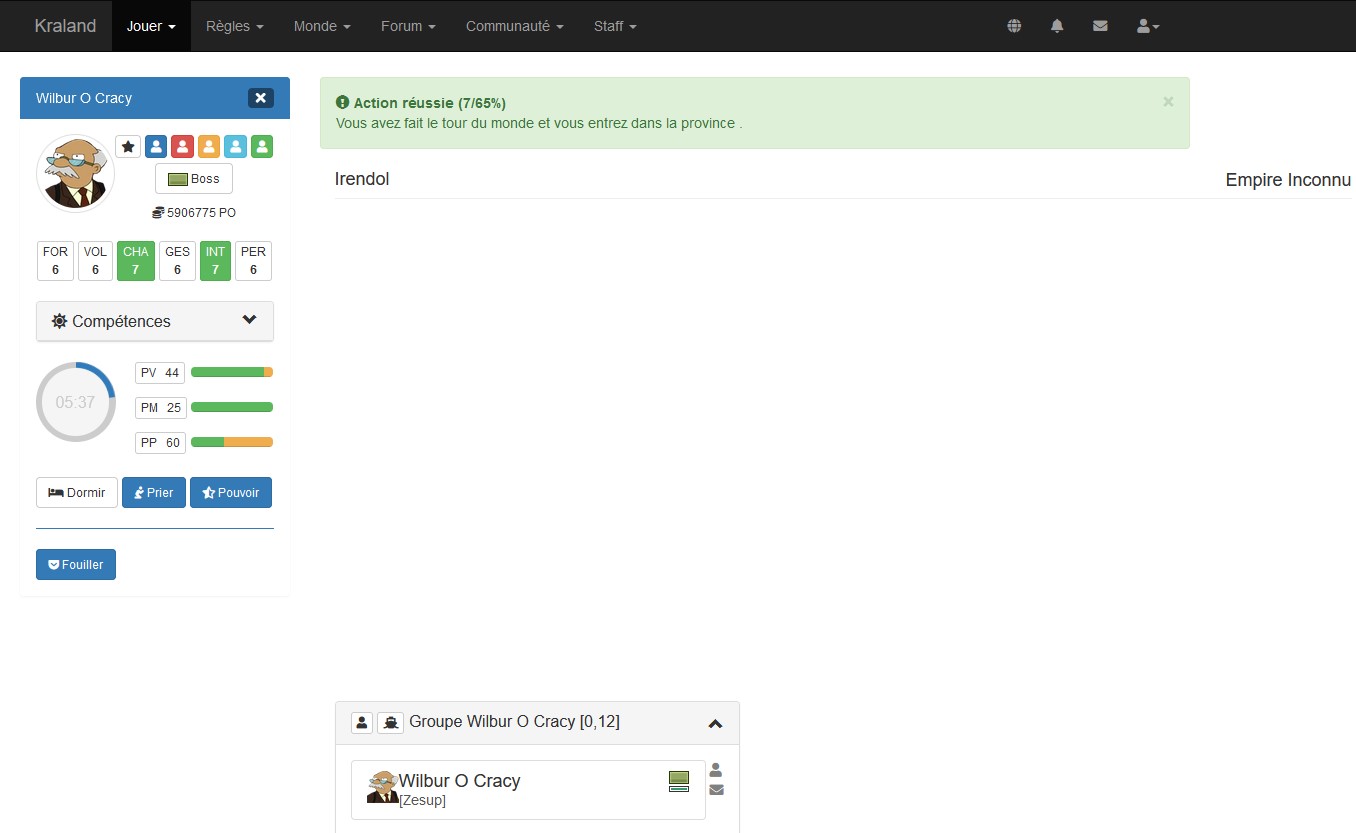1356x833 pixels.
Task: Click the Fouiller button
Action: [x=76, y=565]
